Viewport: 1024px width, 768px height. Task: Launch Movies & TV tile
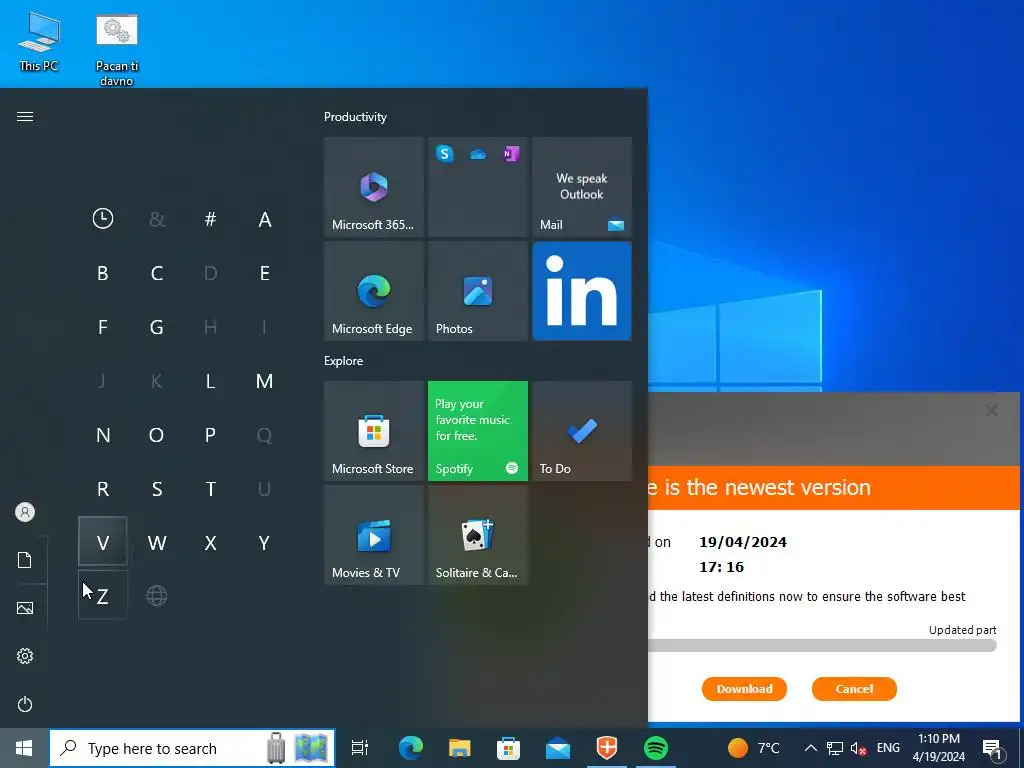pyautogui.click(x=374, y=535)
